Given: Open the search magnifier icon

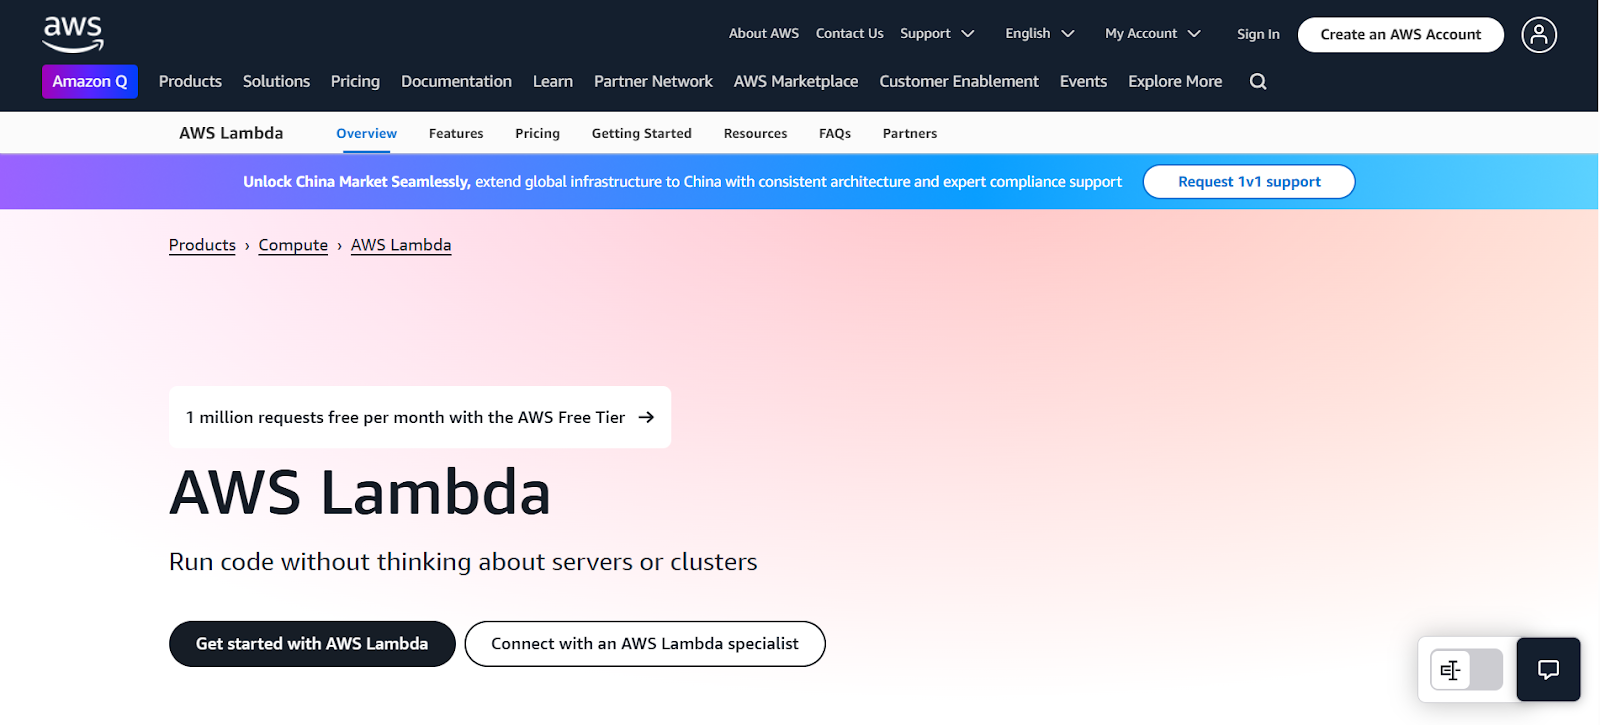Looking at the screenshot, I should click(1258, 82).
